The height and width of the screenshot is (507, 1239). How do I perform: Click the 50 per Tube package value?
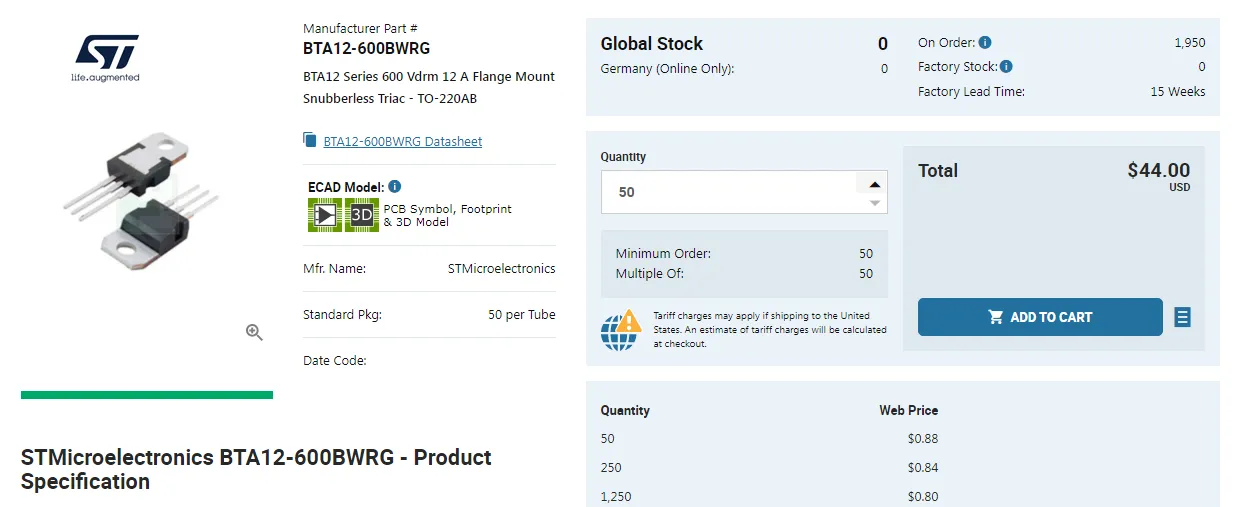[522, 314]
